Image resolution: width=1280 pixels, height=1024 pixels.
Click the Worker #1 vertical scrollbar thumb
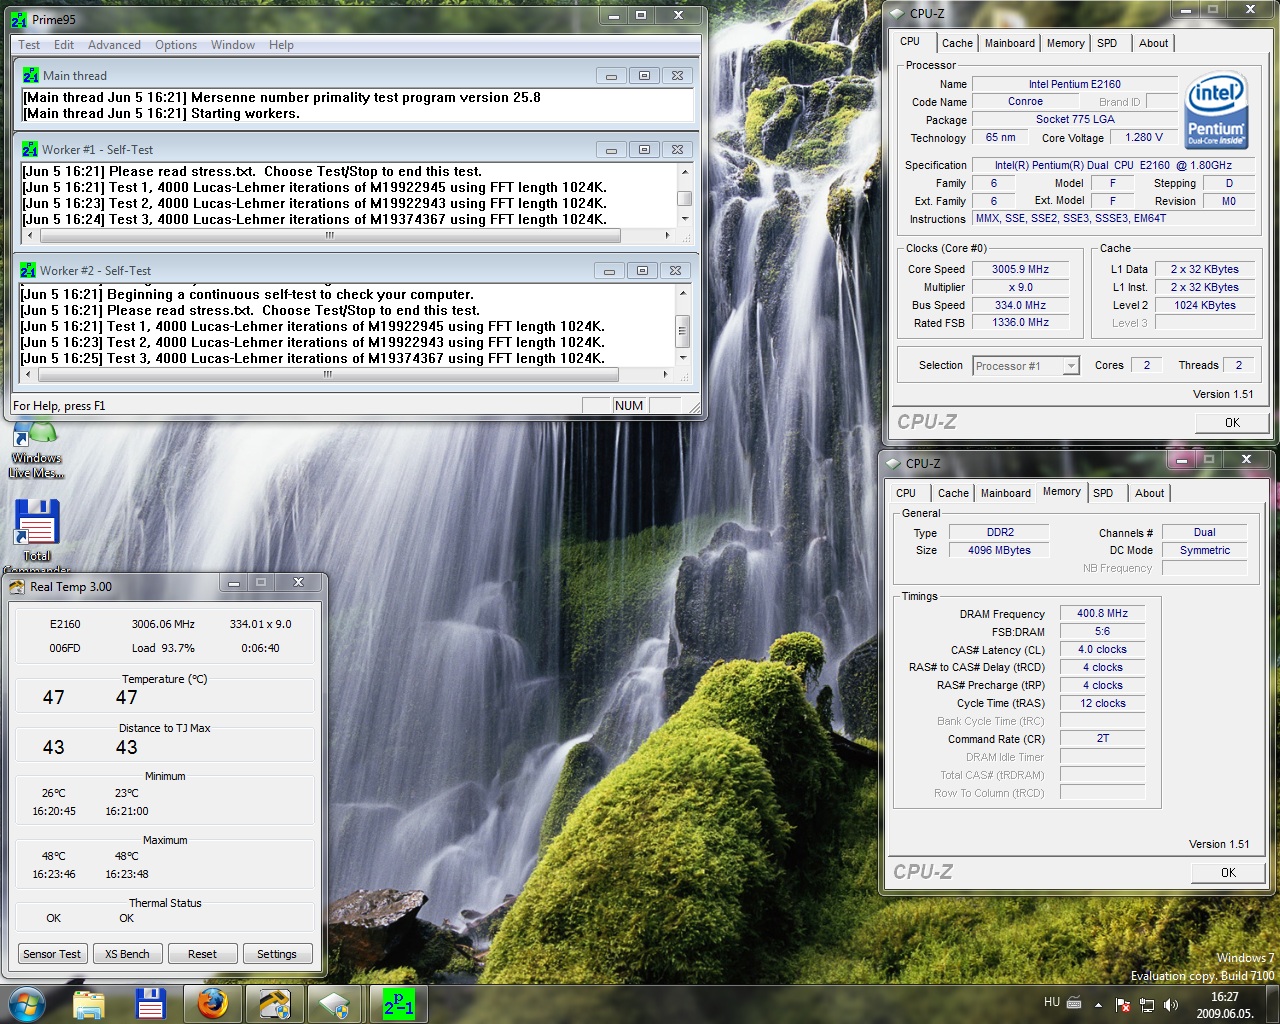pos(685,198)
